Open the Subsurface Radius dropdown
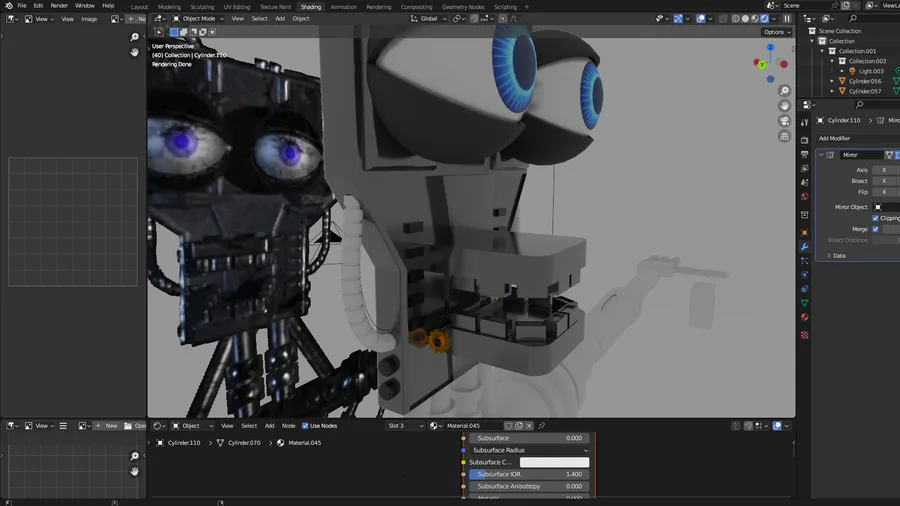The width and height of the screenshot is (900, 506). tap(529, 450)
